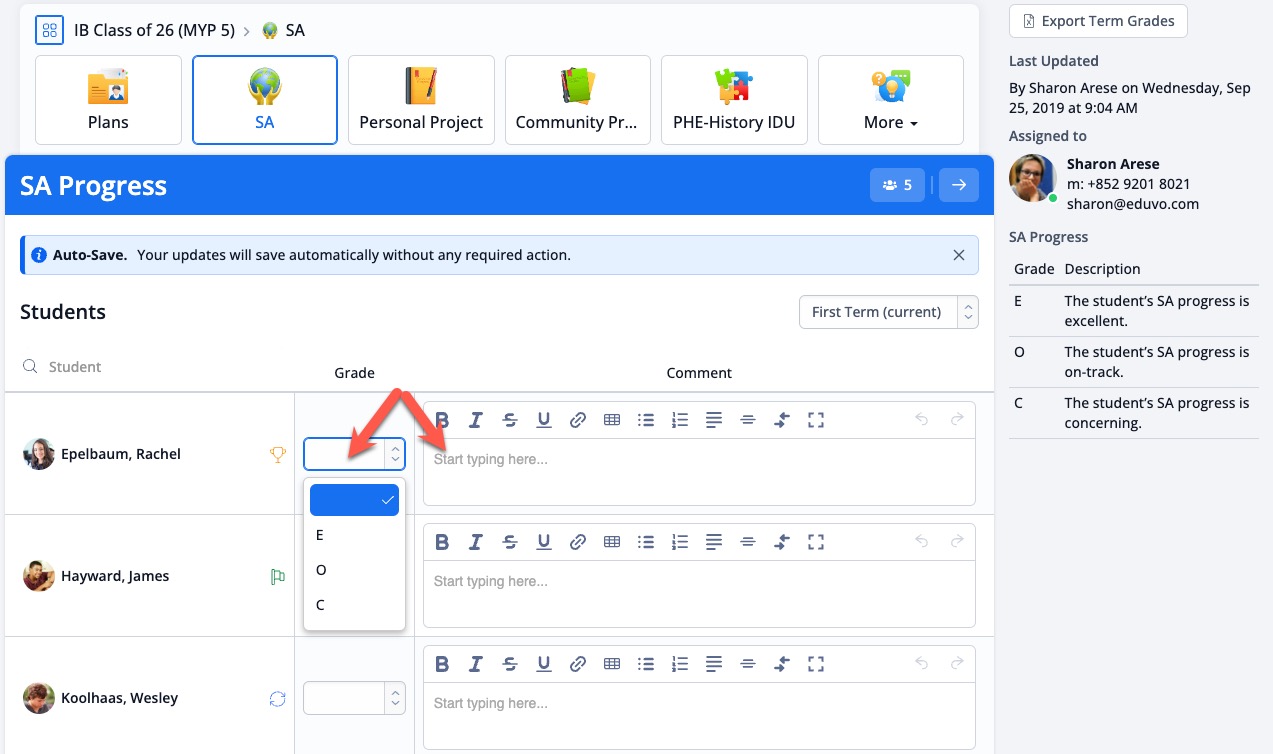Dismiss the Auto-Save notification banner

click(x=959, y=255)
